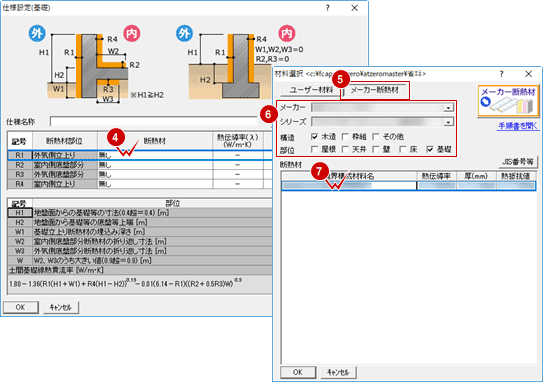Check the 屋根 part checkbox

(314, 149)
